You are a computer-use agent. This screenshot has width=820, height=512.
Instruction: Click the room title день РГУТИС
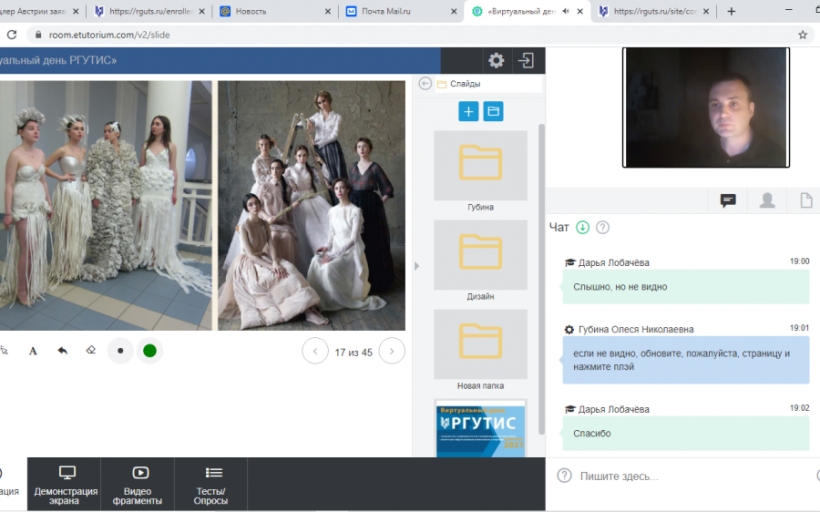(x=58, y=60)
